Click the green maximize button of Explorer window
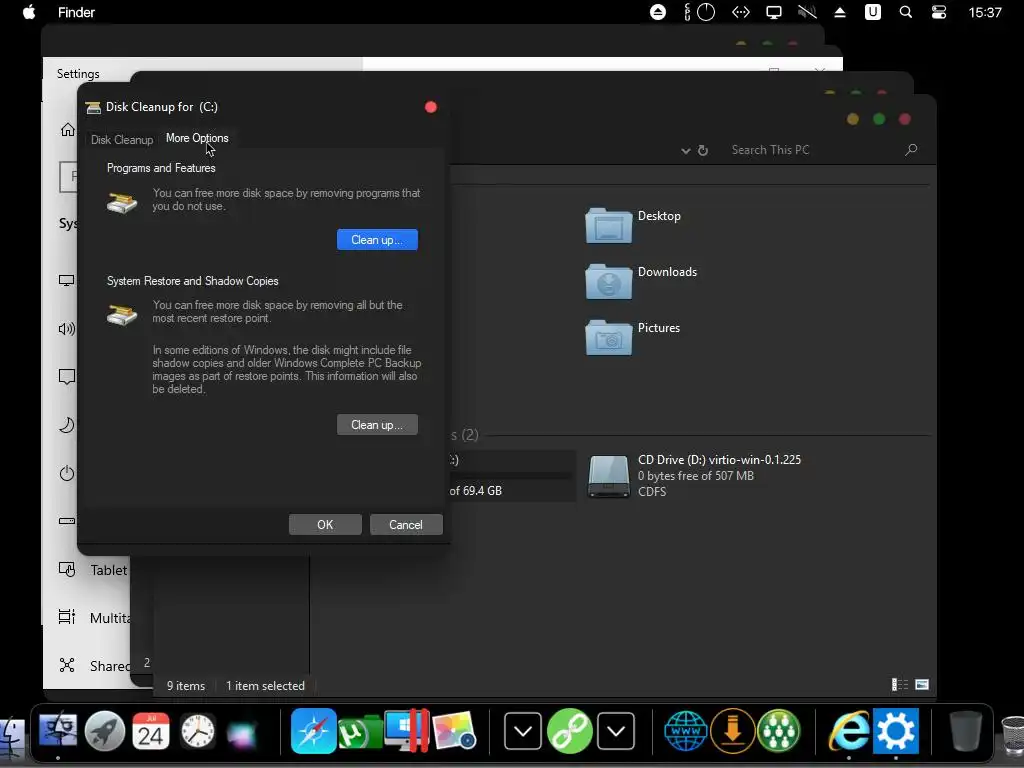Image resolution: width=1024 pixels, height=768 pixels. (879, 119)
